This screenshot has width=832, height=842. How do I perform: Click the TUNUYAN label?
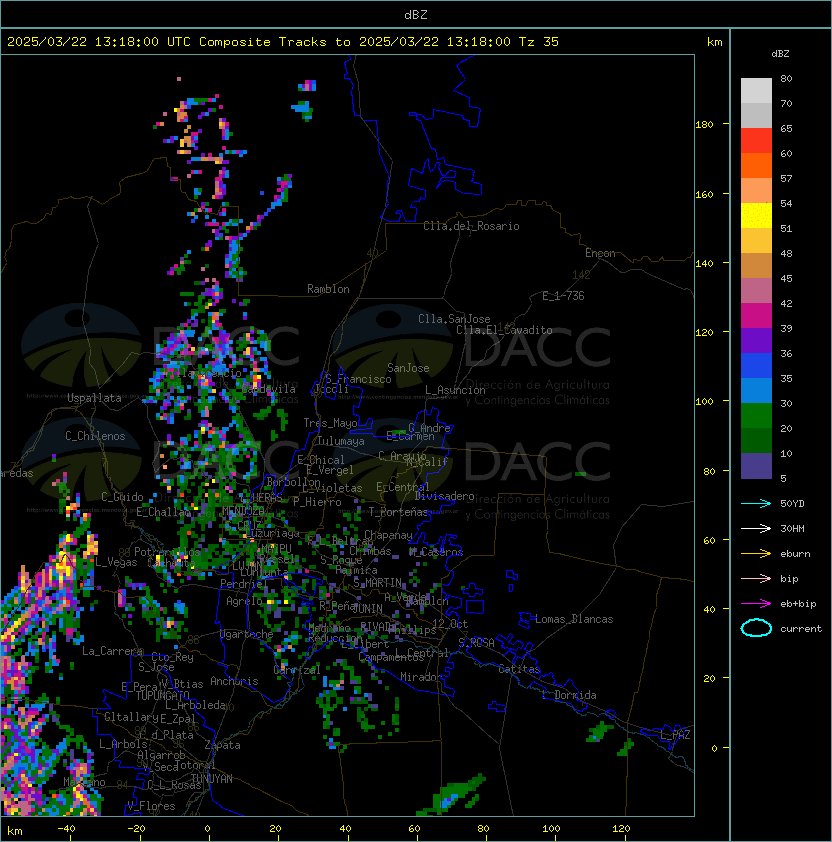212,779
